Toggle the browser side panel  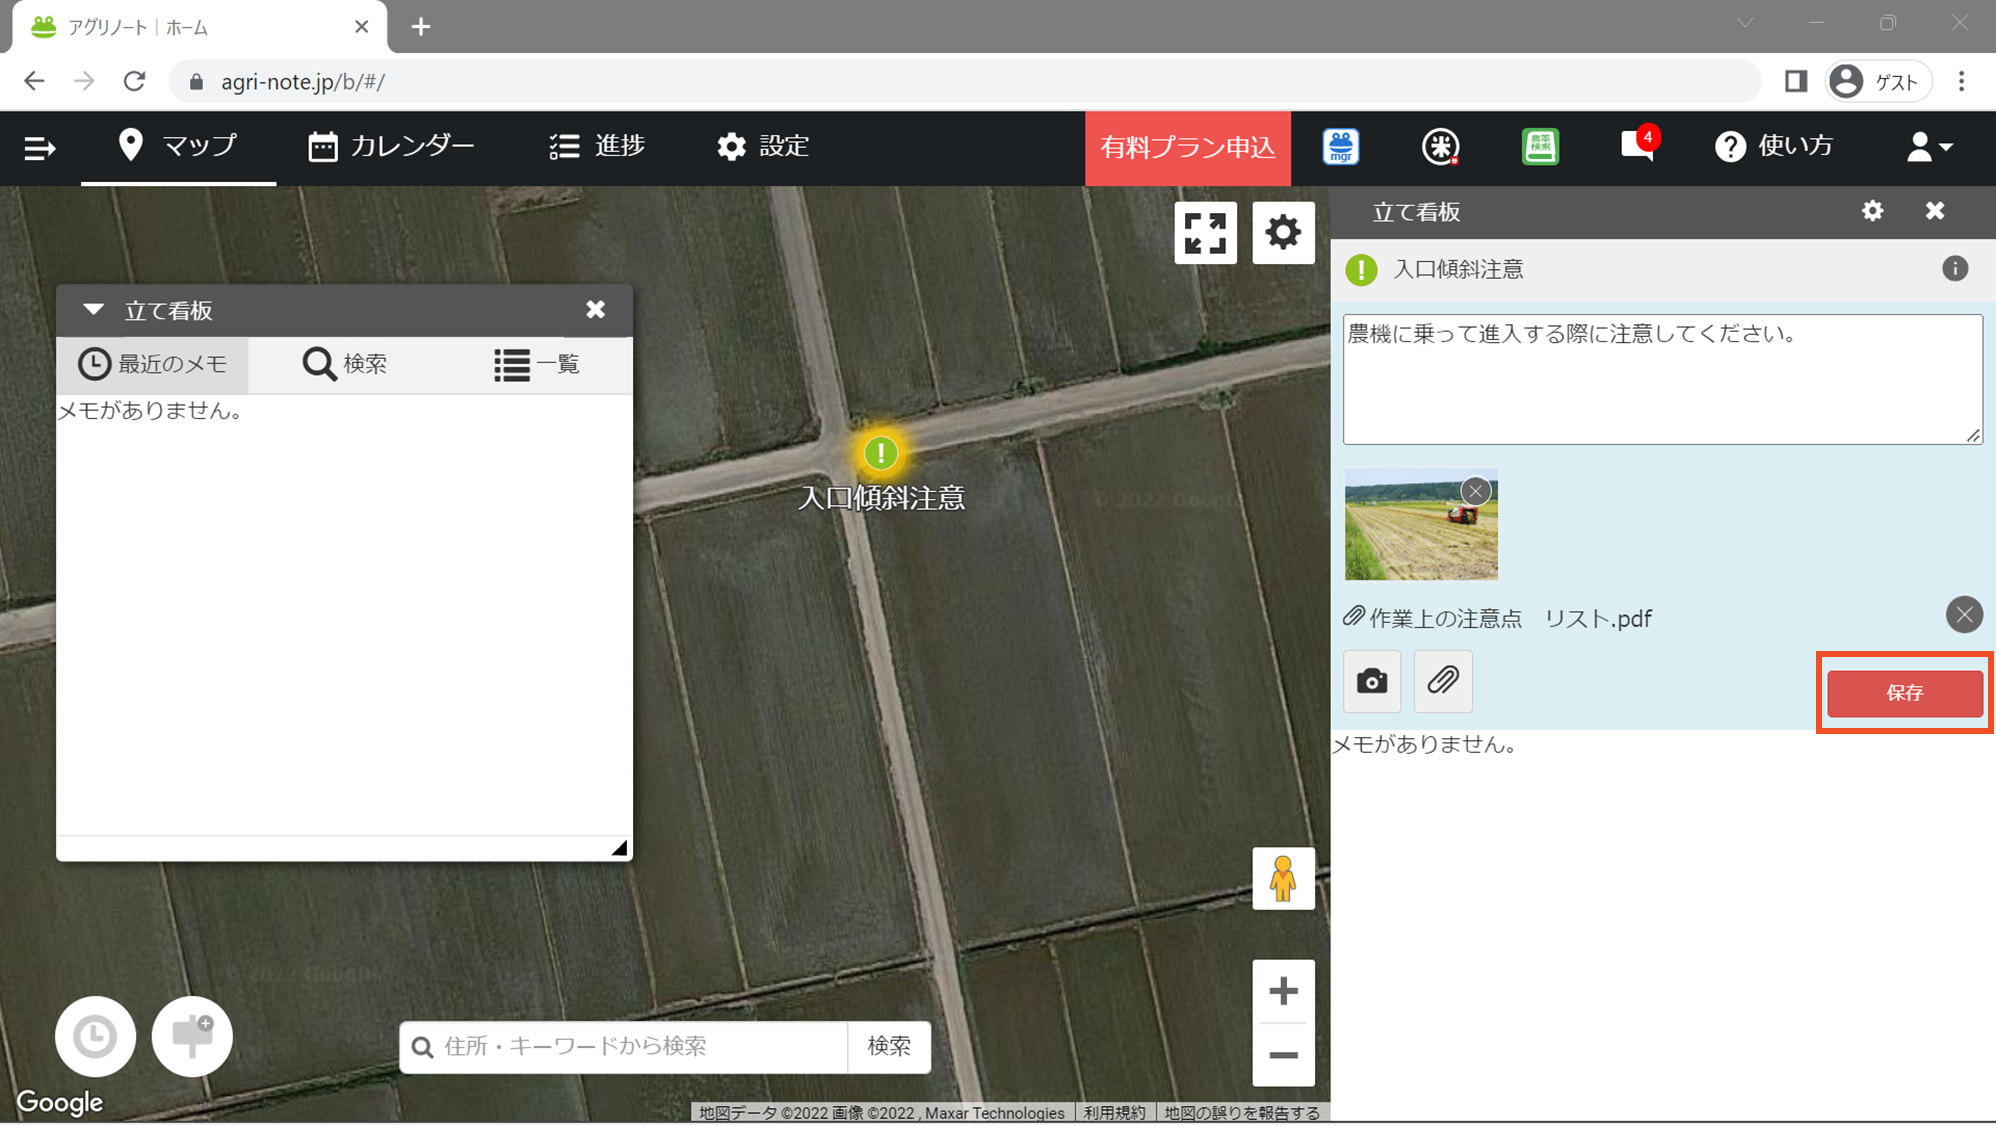pyautogui.click(x=1795, y=82)
